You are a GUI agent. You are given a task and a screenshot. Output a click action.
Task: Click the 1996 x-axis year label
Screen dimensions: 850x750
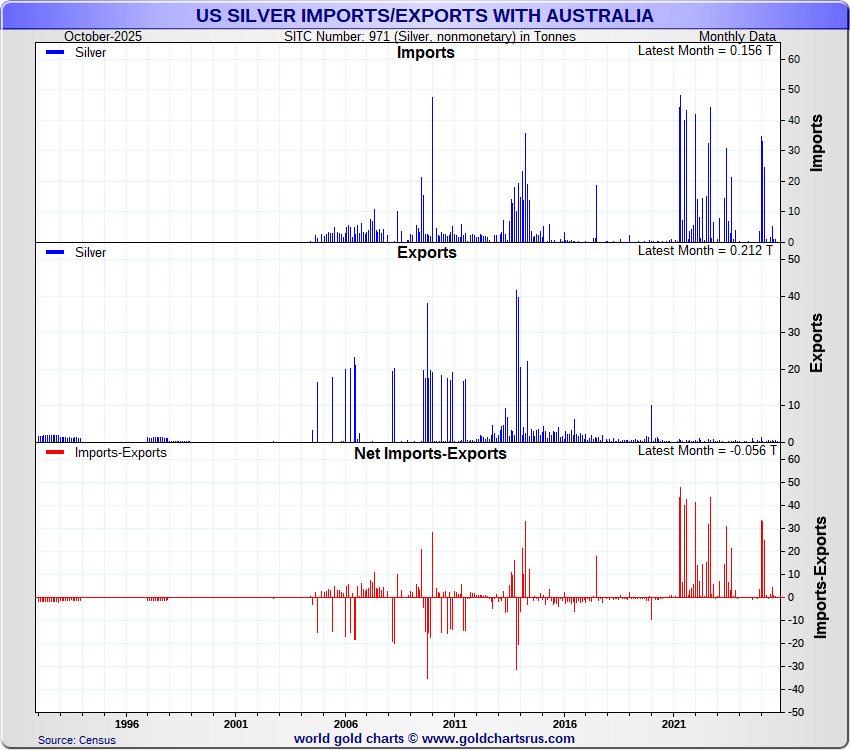(x=126, y=724)
